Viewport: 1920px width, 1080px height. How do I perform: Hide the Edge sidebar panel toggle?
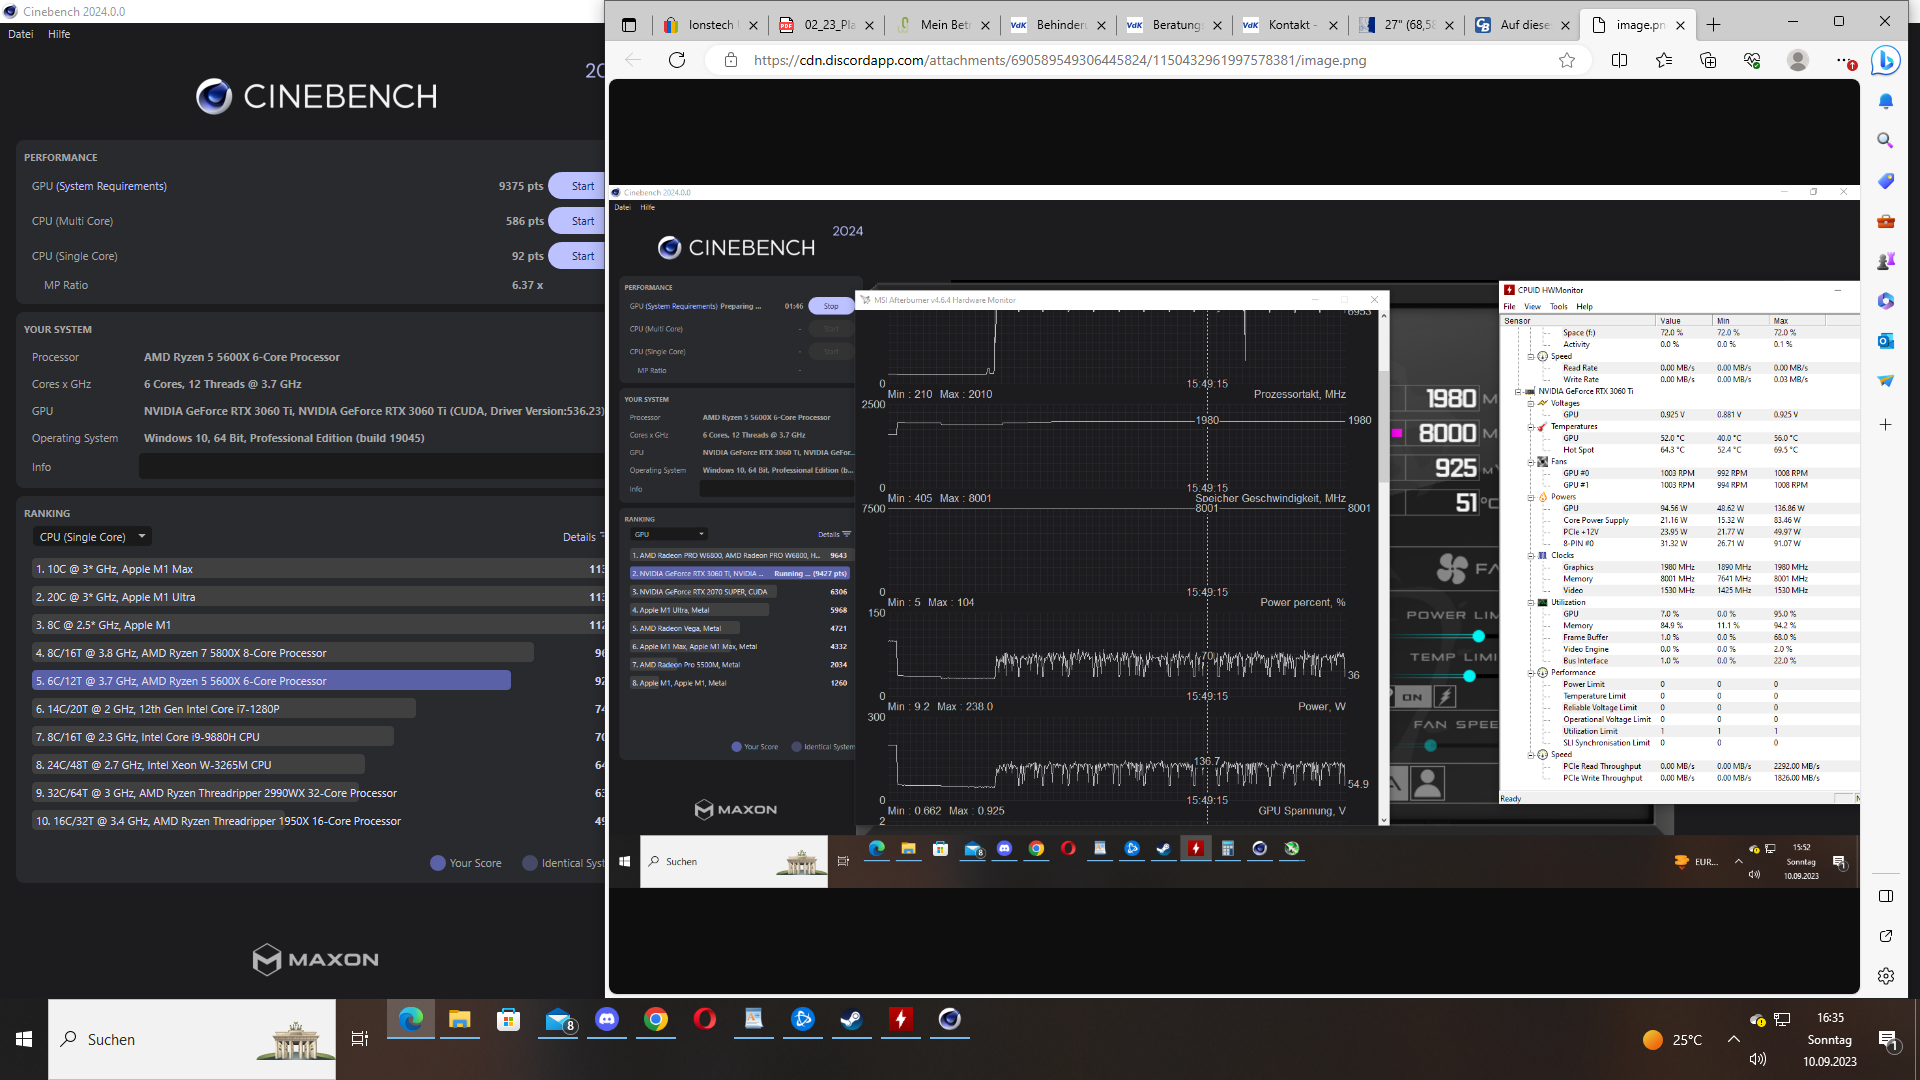pos(1885,896)
